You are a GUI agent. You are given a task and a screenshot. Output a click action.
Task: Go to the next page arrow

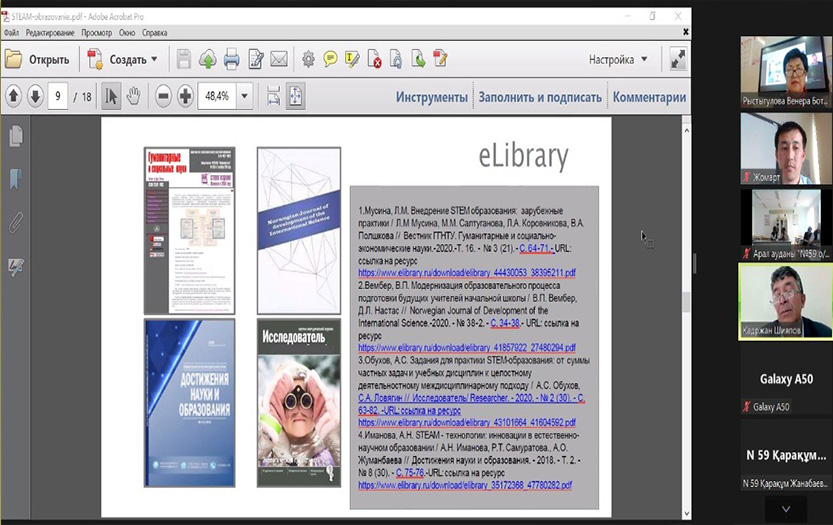pyautogui.click(x=35, y=97)
